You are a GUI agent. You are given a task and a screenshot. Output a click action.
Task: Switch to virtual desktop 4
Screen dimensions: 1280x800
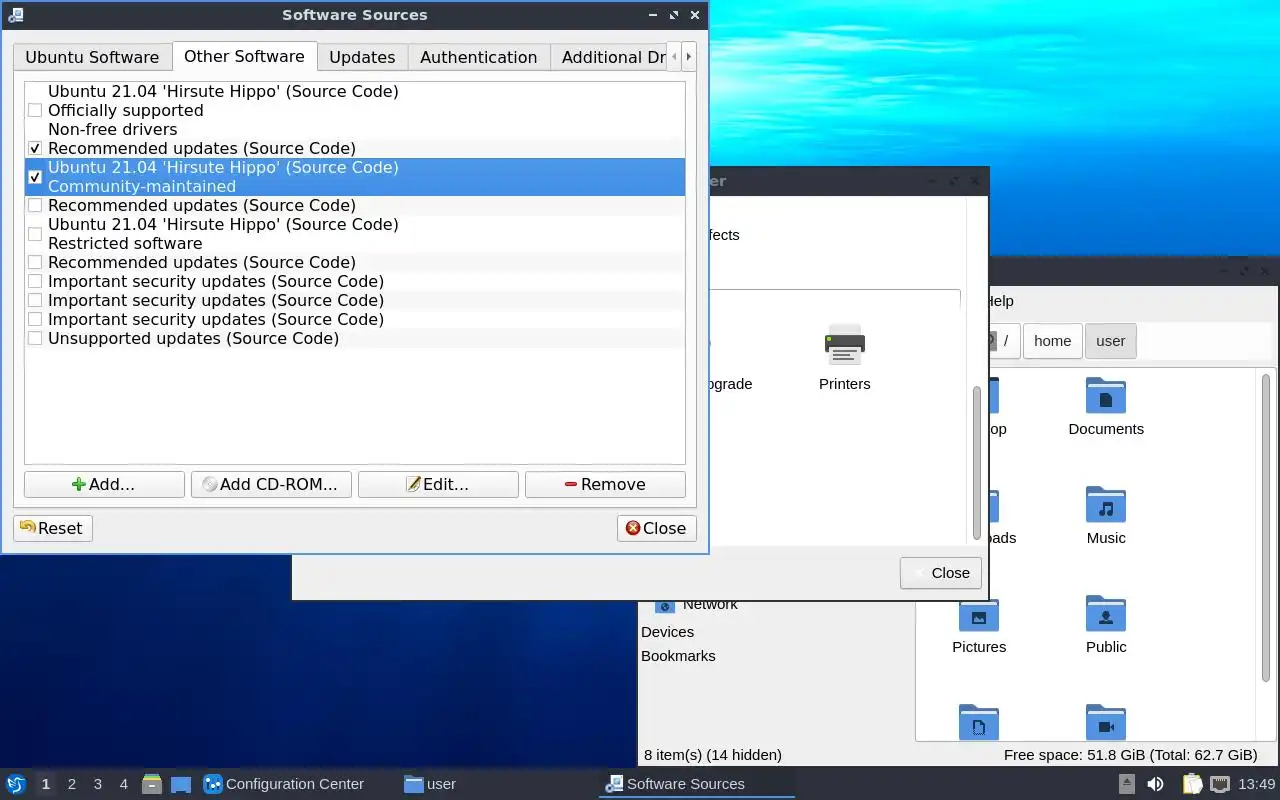click(124, 784)
